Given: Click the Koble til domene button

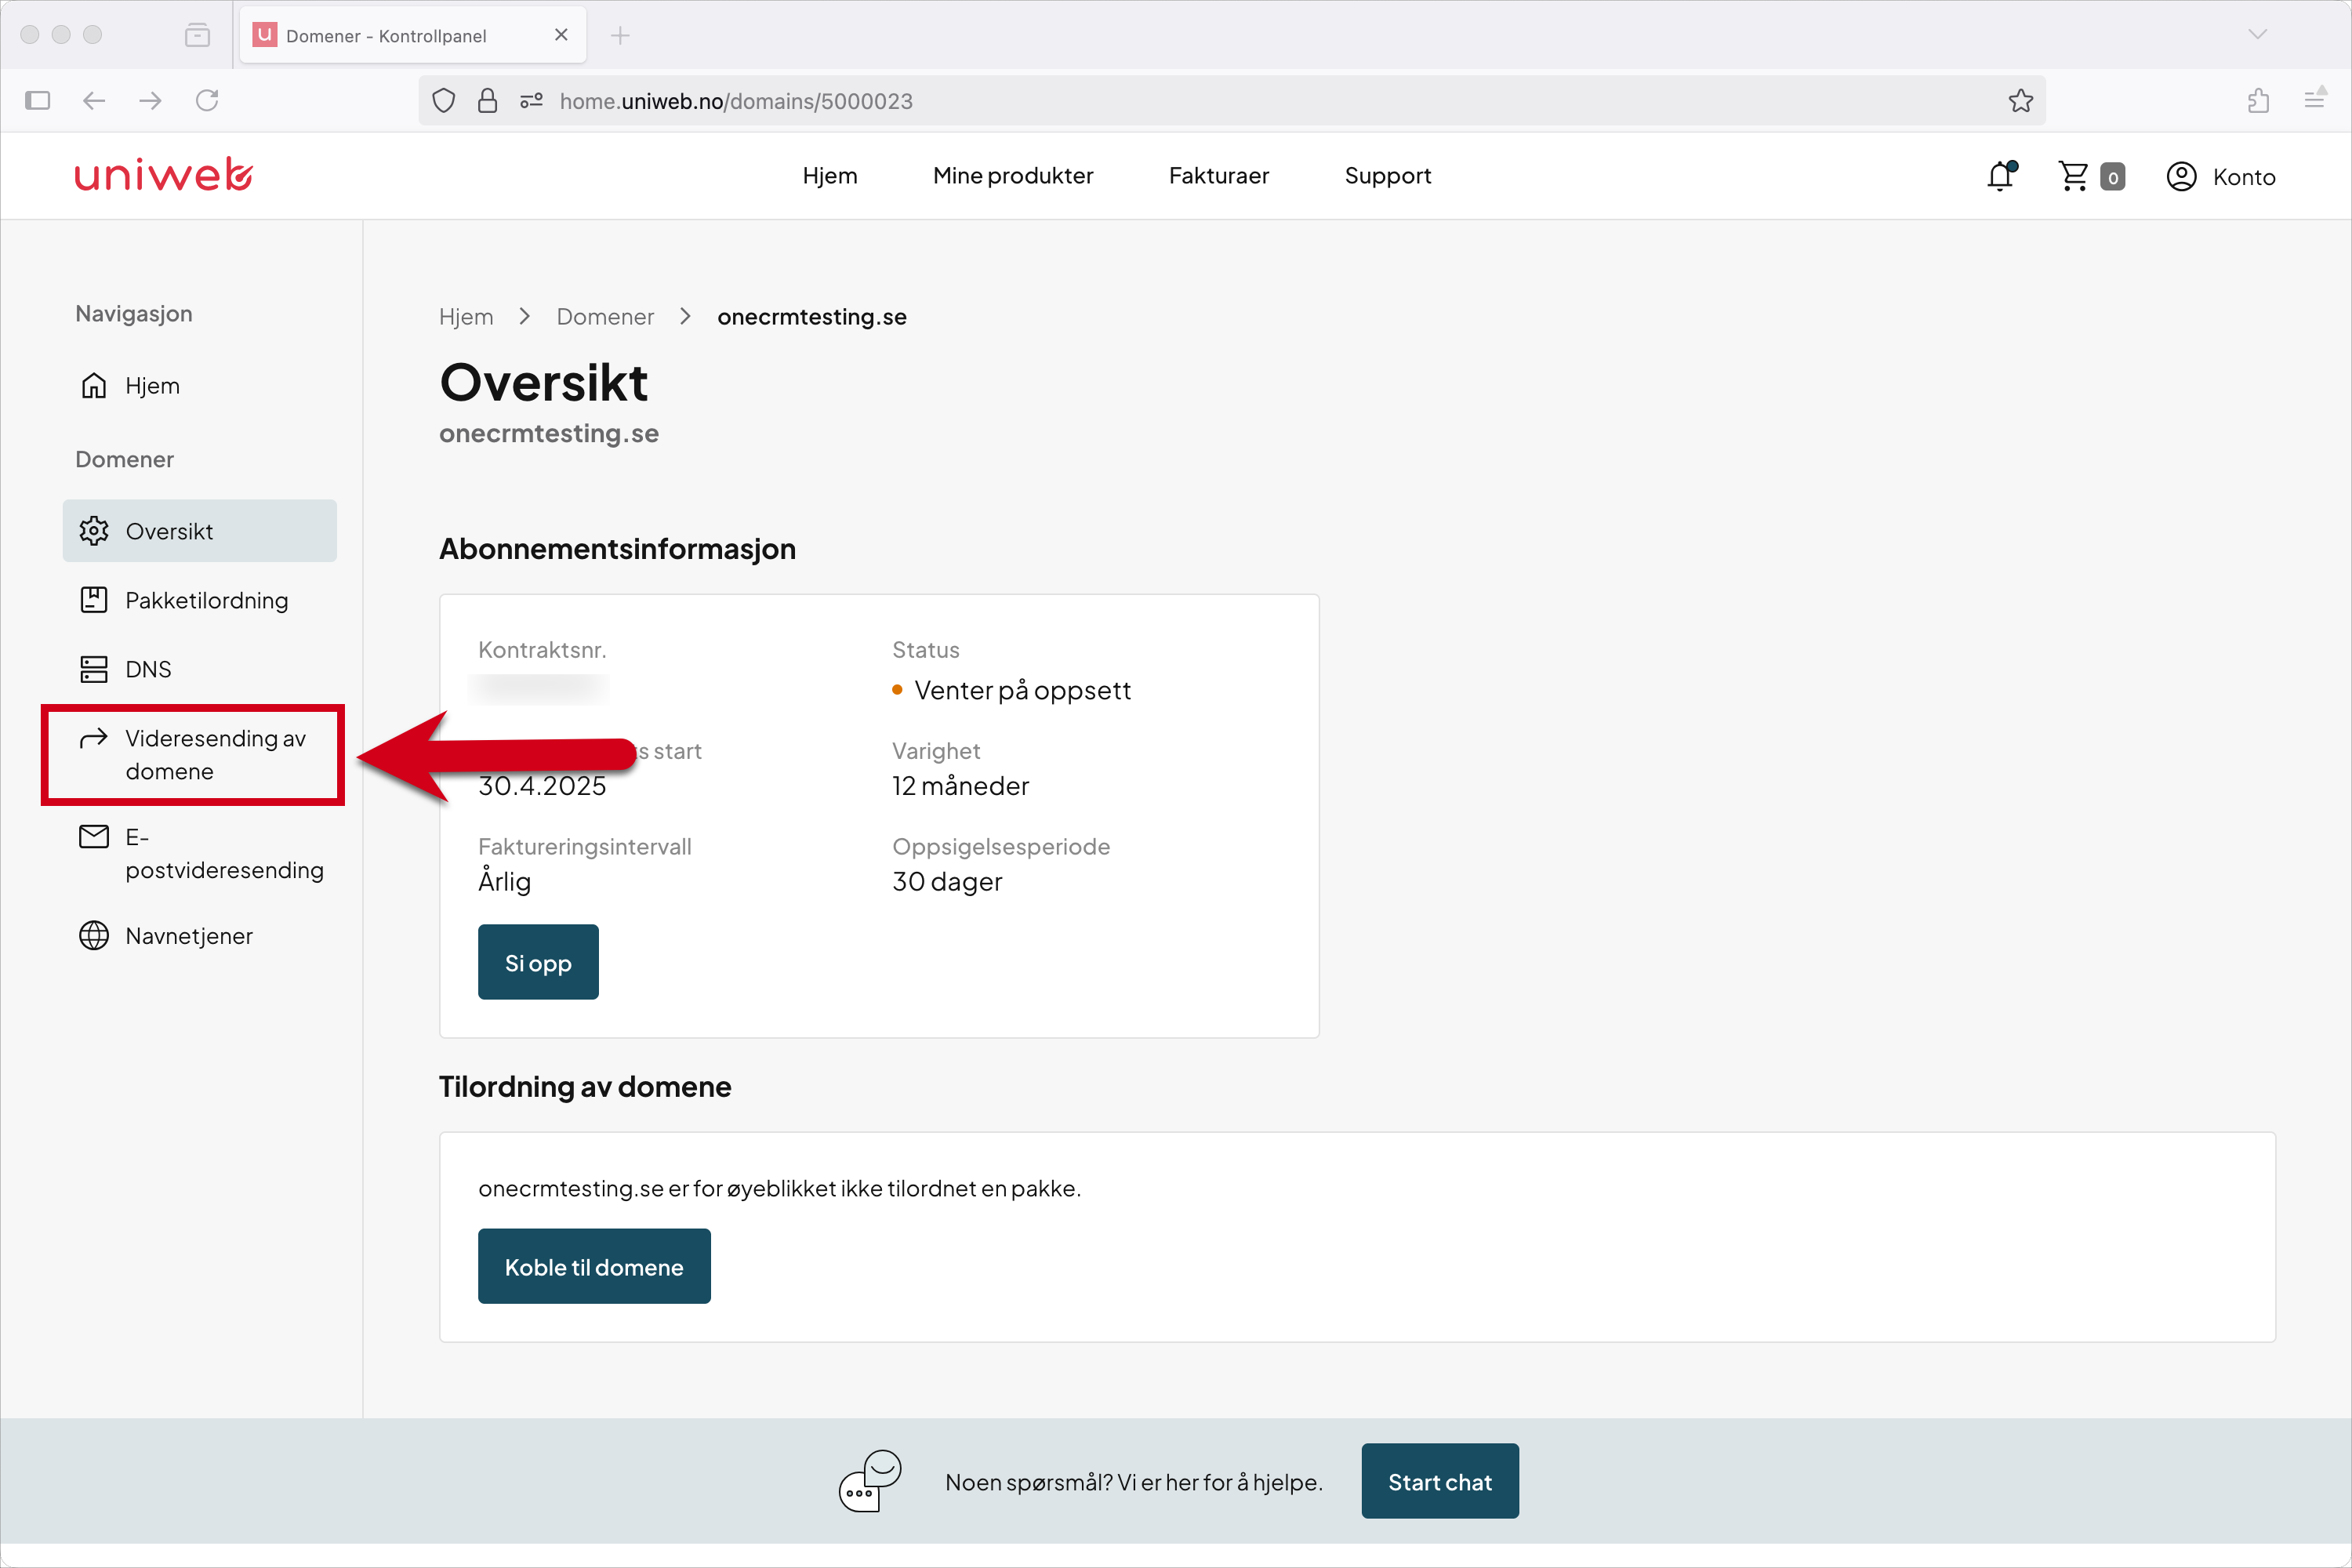Looking at the screenshot, I should (x=594, y=1266).
